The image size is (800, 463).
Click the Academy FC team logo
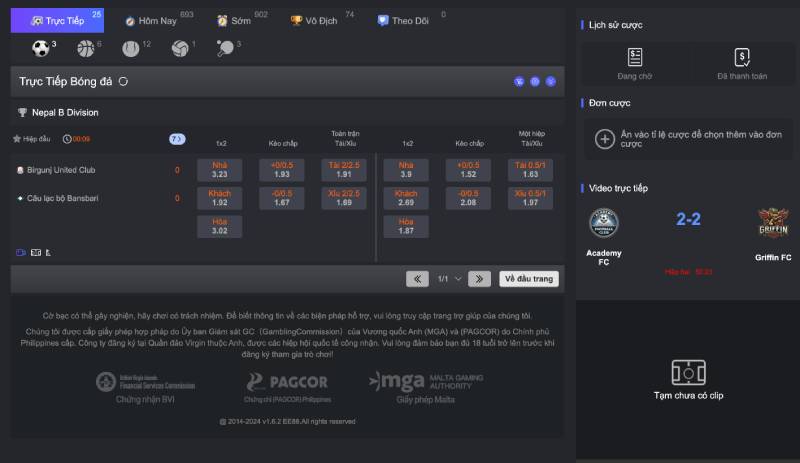tap(603, 222)
